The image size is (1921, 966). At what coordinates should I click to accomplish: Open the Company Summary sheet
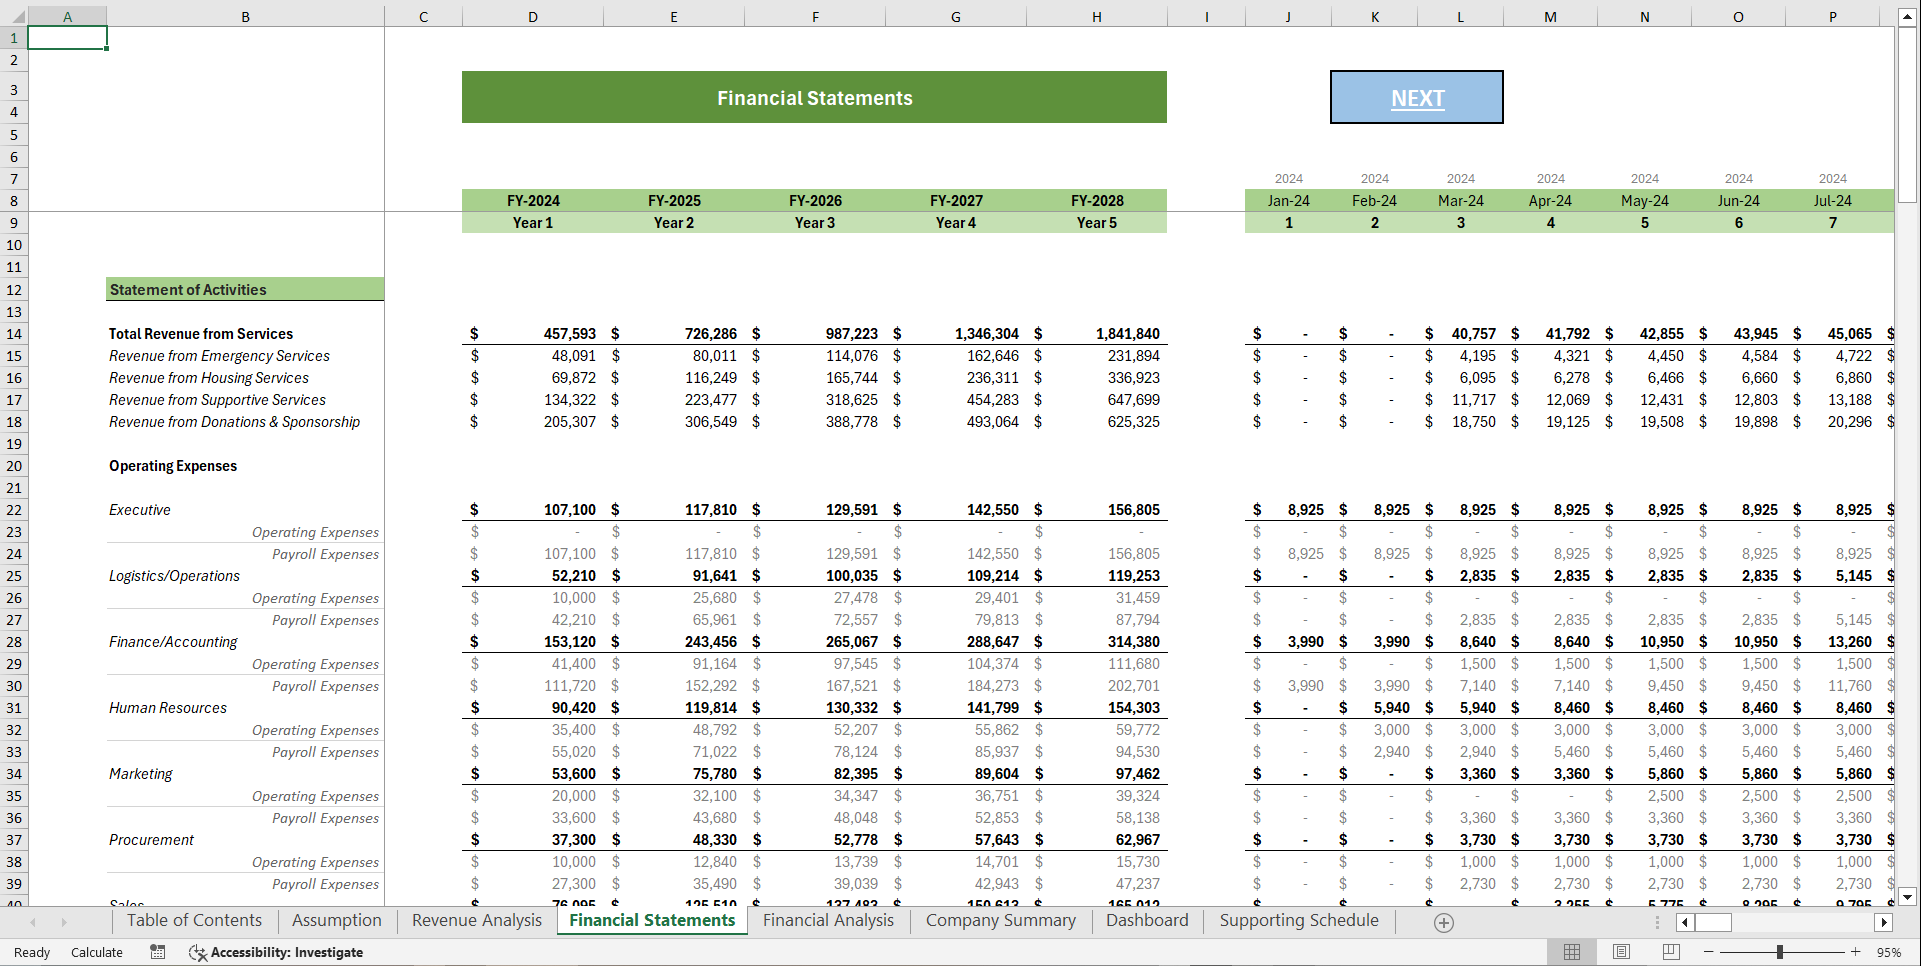pyautogui.click(x=999, y=920)
